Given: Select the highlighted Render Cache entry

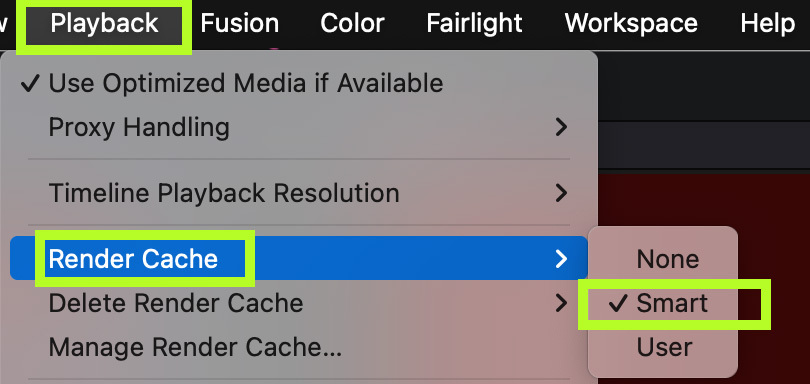Looking at the screenshot, I should (299, 258).
